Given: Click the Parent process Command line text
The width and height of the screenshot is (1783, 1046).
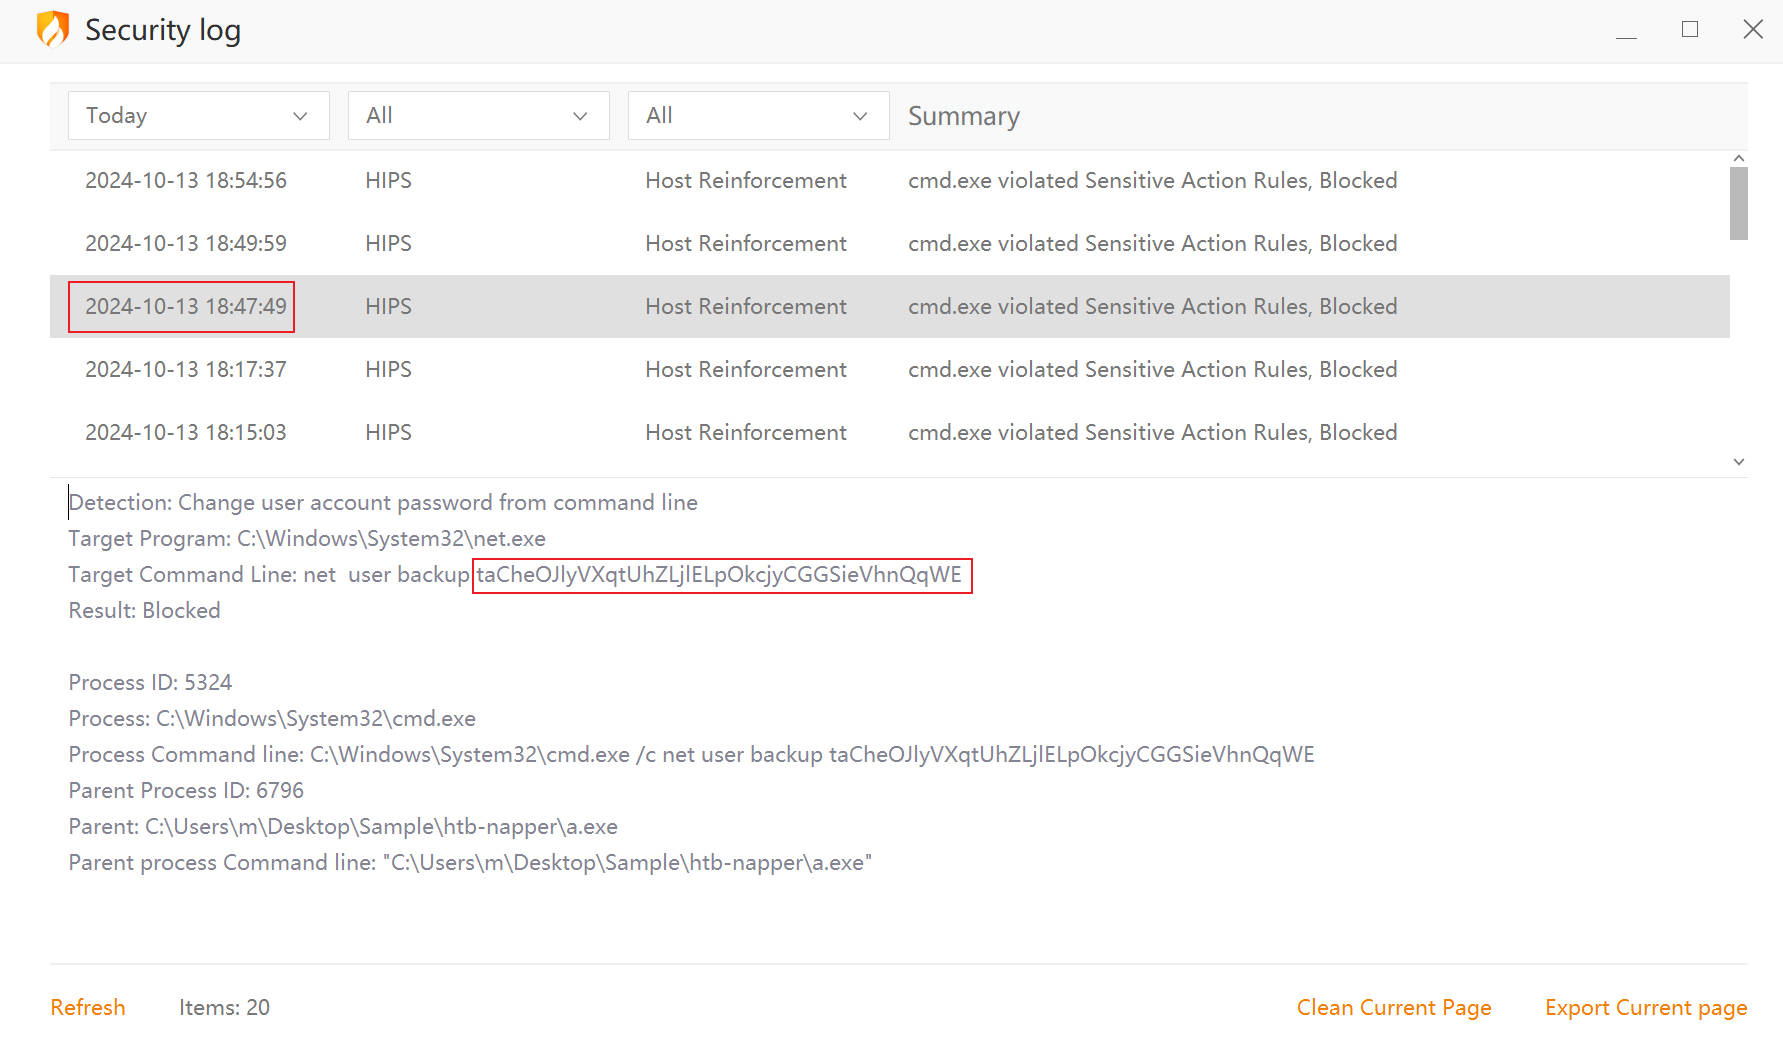Looking at the screenshot, I should [470, 863].
